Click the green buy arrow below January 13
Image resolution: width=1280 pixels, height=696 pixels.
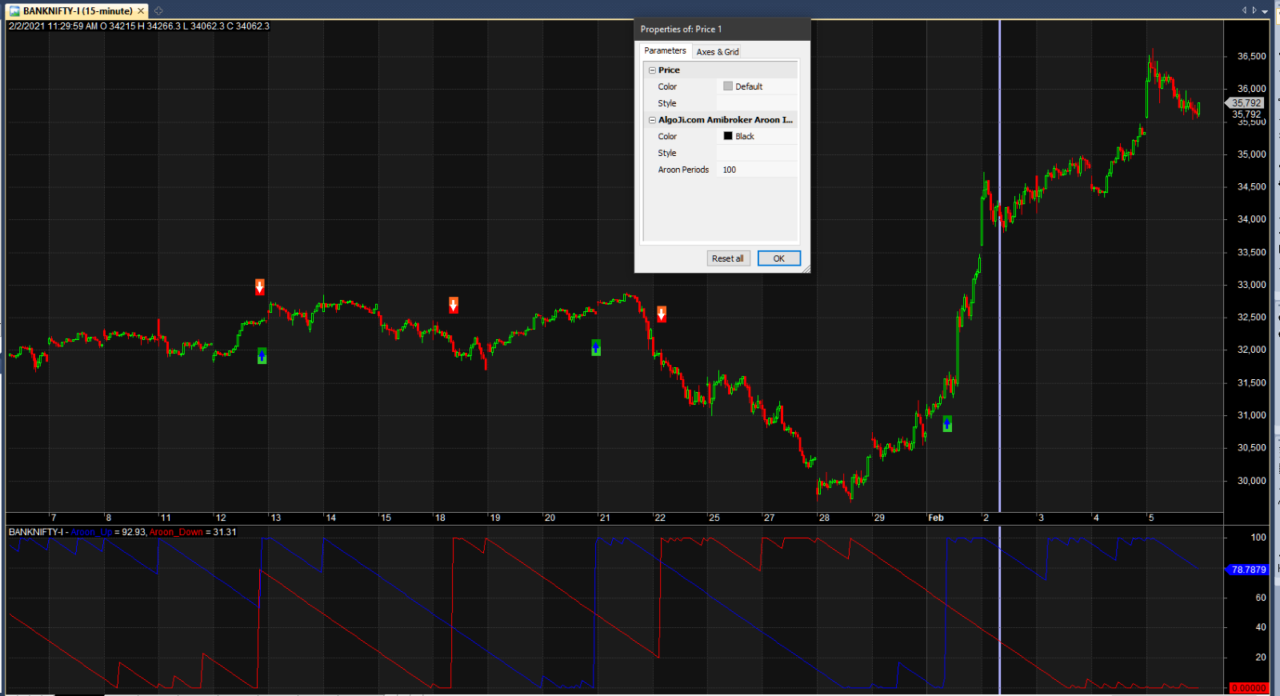coord(261,356)
